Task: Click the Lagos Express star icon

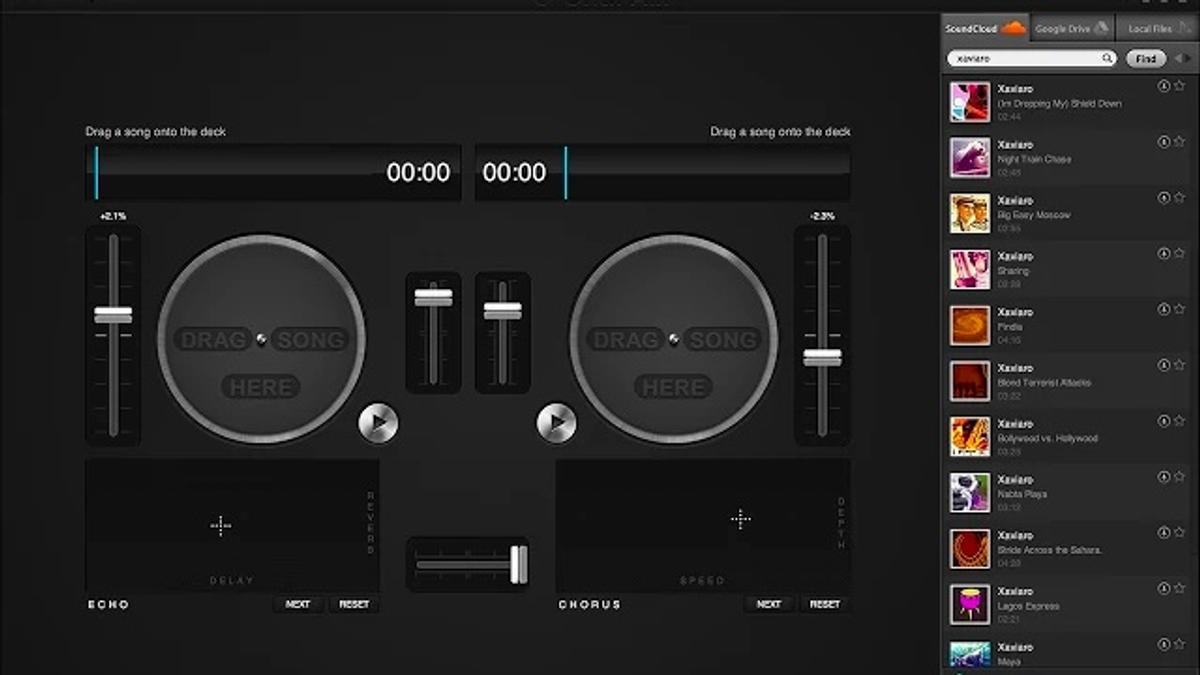Action: pyautogui.click(x=1180, y=589)
